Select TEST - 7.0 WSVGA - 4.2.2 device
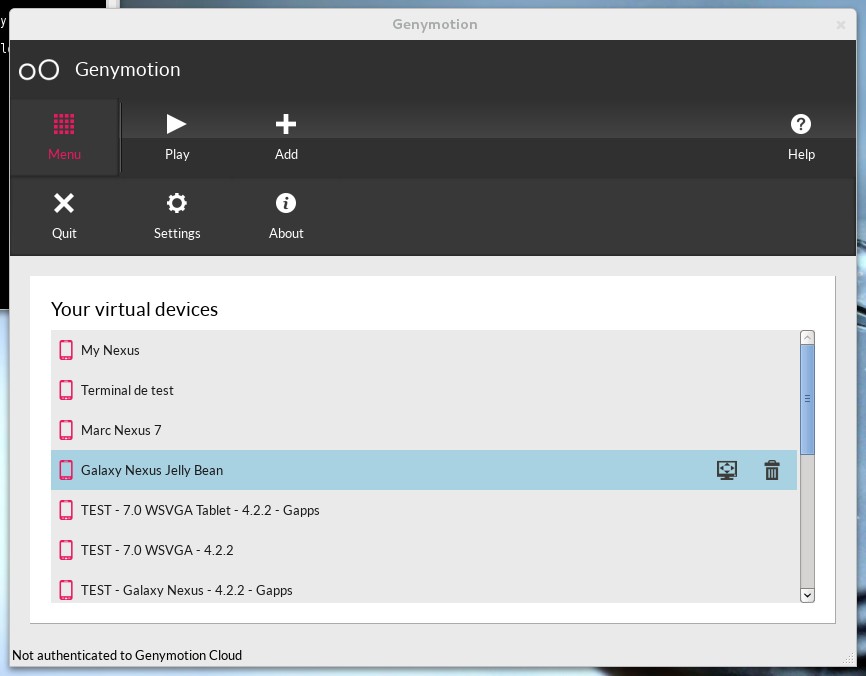866x676 pixels. [x=424, y=550]
